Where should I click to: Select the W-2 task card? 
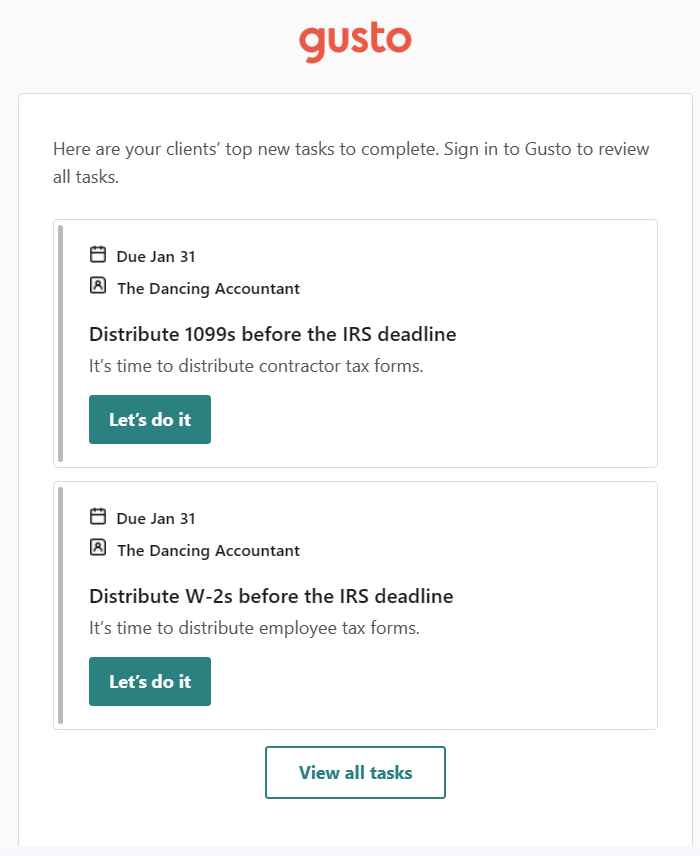[x=355, y=604]
